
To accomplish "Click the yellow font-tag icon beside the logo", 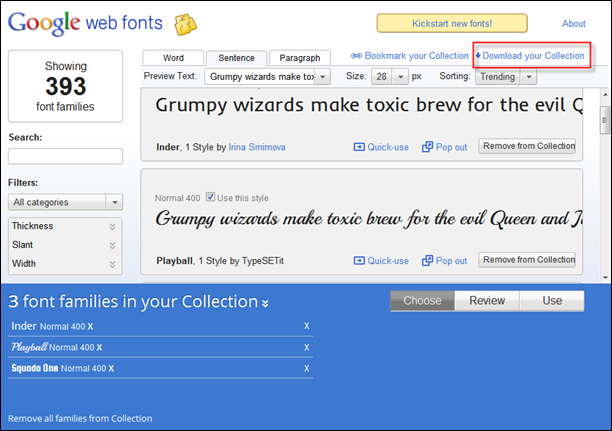I will (x=185, y=25).
